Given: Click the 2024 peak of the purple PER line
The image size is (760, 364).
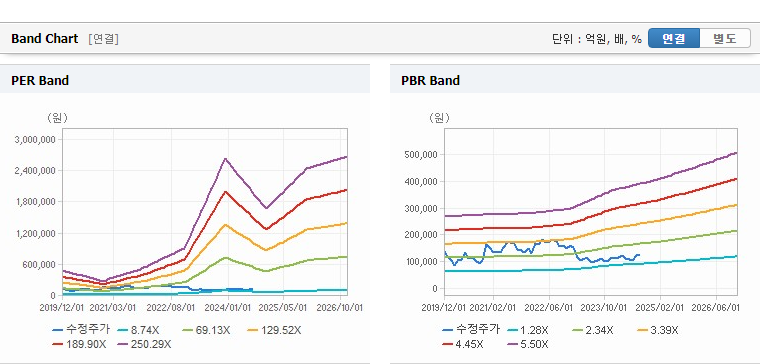Looking at the screenshot, I should (x=225, y=158).
